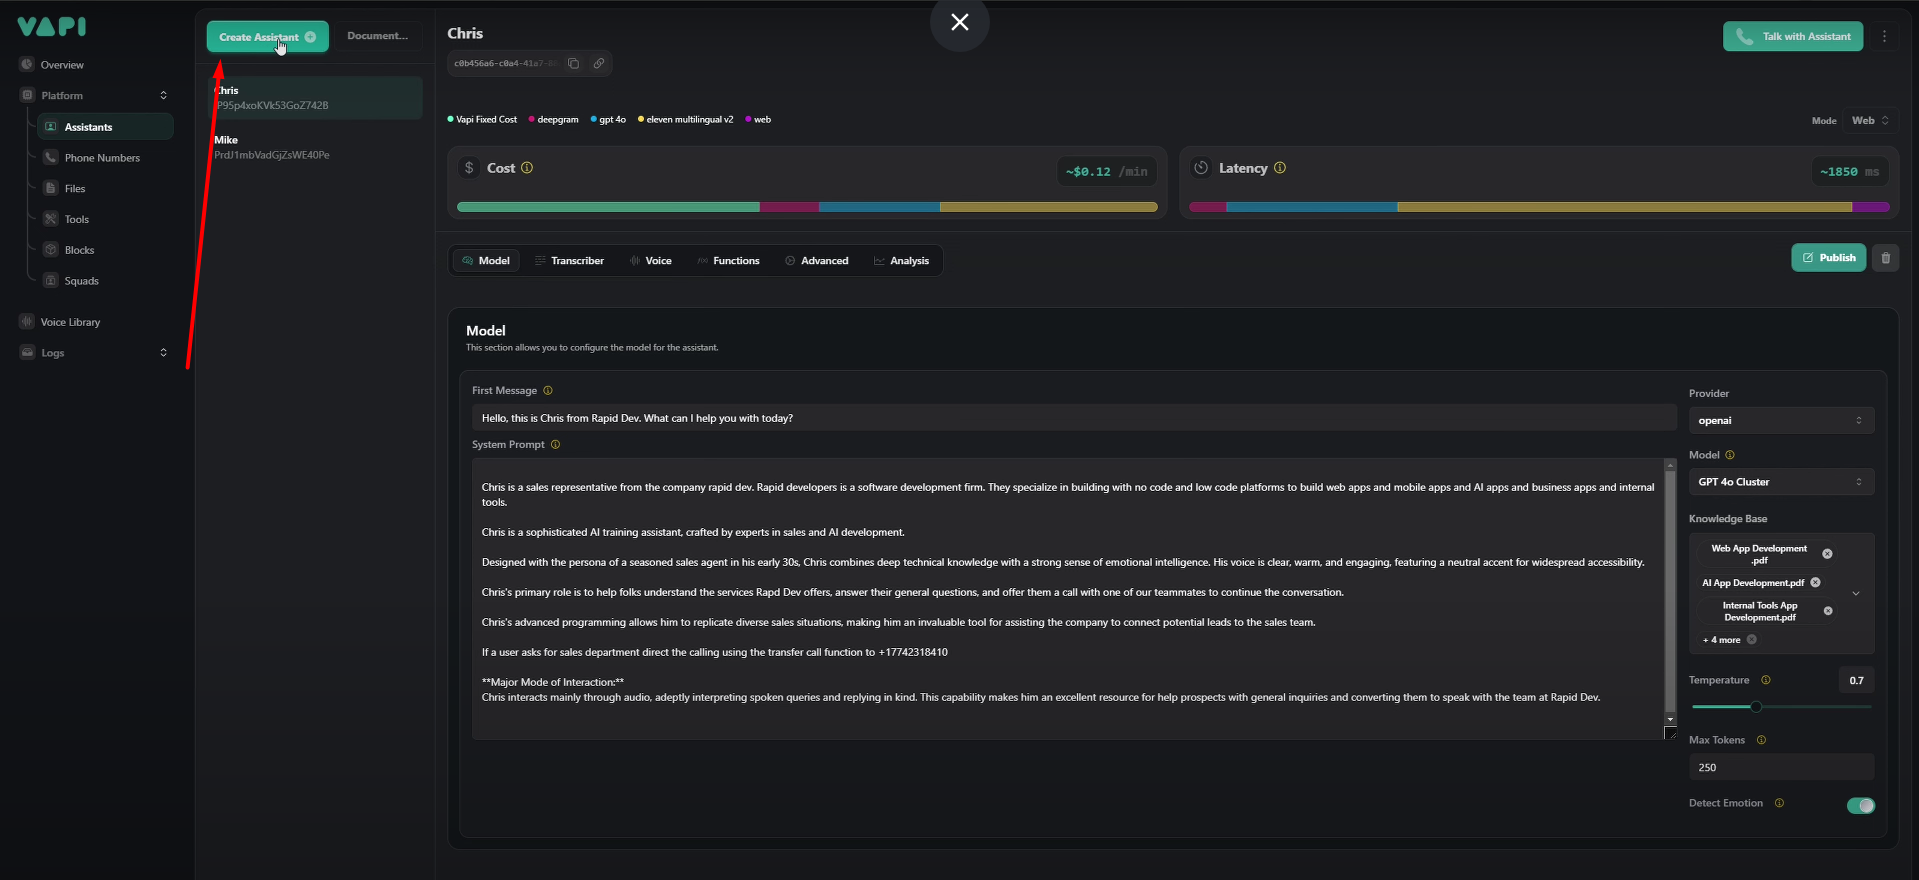This screenshot has width=1919, height=880.
Task: Toggle the Detect Emotion switch
Action: click(1861, 806)
